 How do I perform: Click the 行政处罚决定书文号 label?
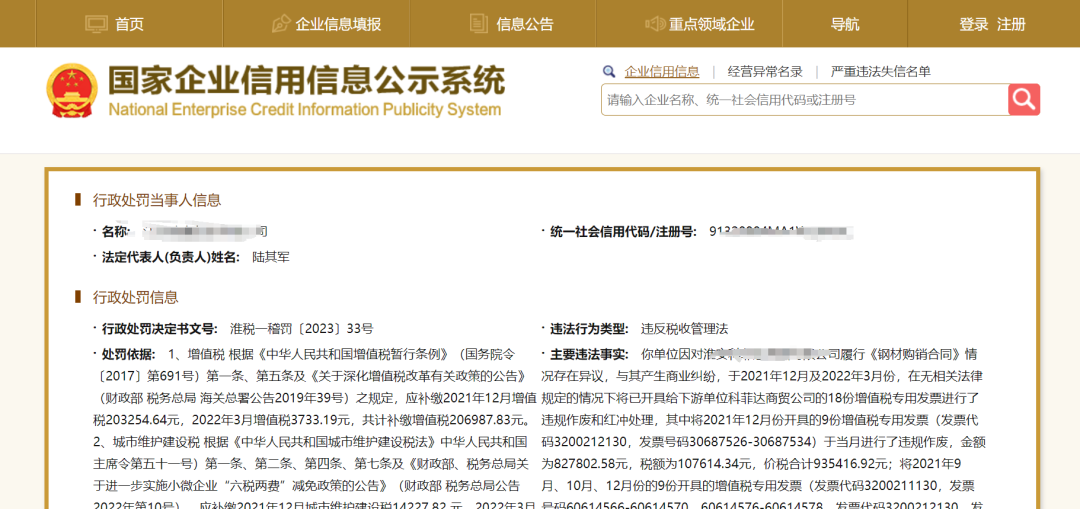tap(160, 329)
